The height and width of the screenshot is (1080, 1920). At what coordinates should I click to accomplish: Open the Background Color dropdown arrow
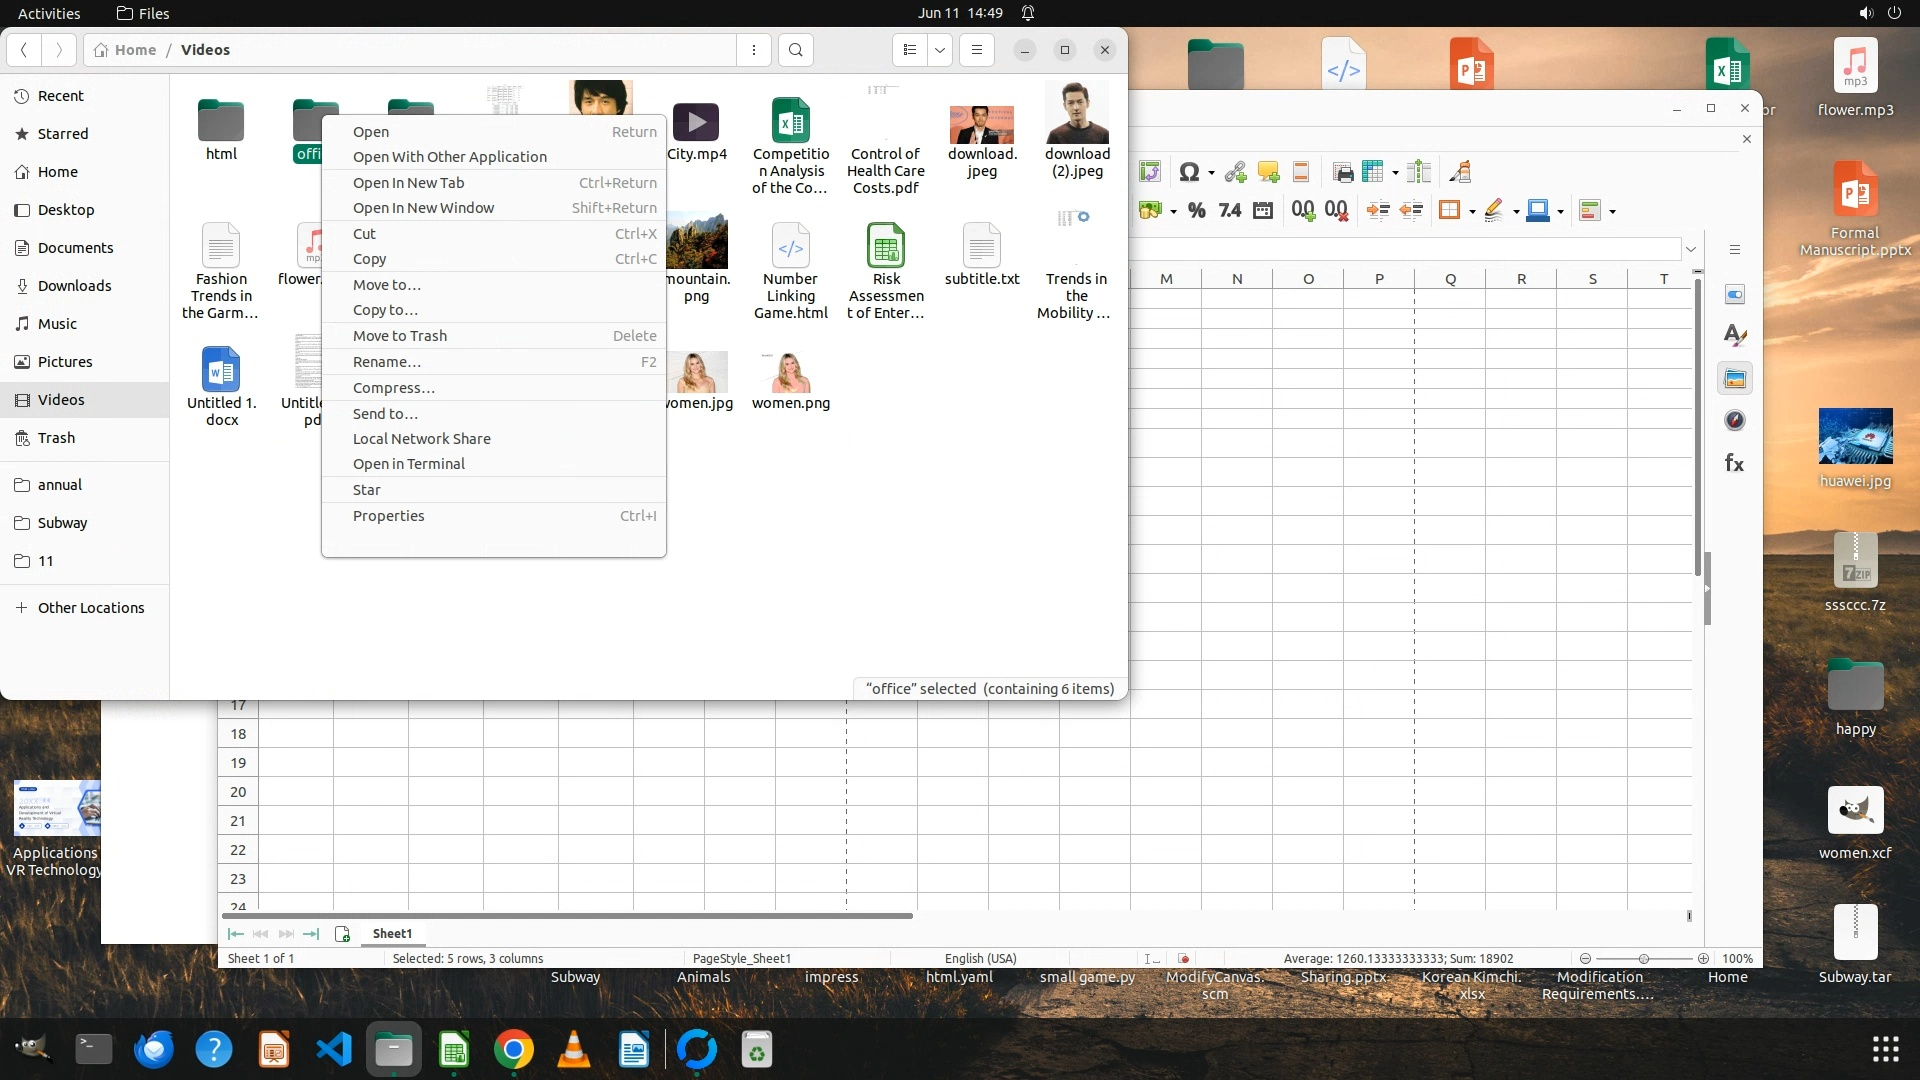coord(1560,211)
